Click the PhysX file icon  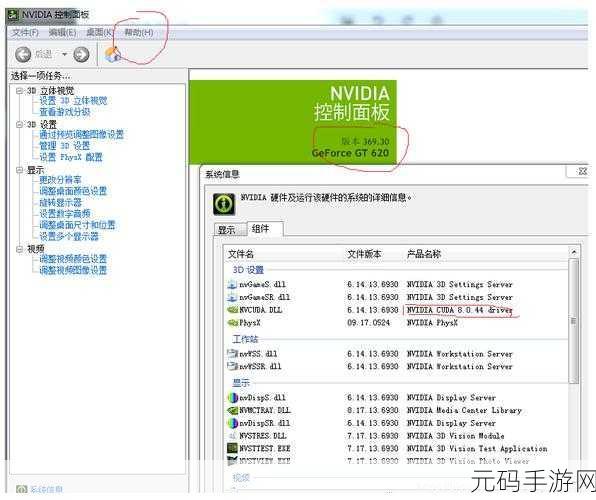coord(232,323)
